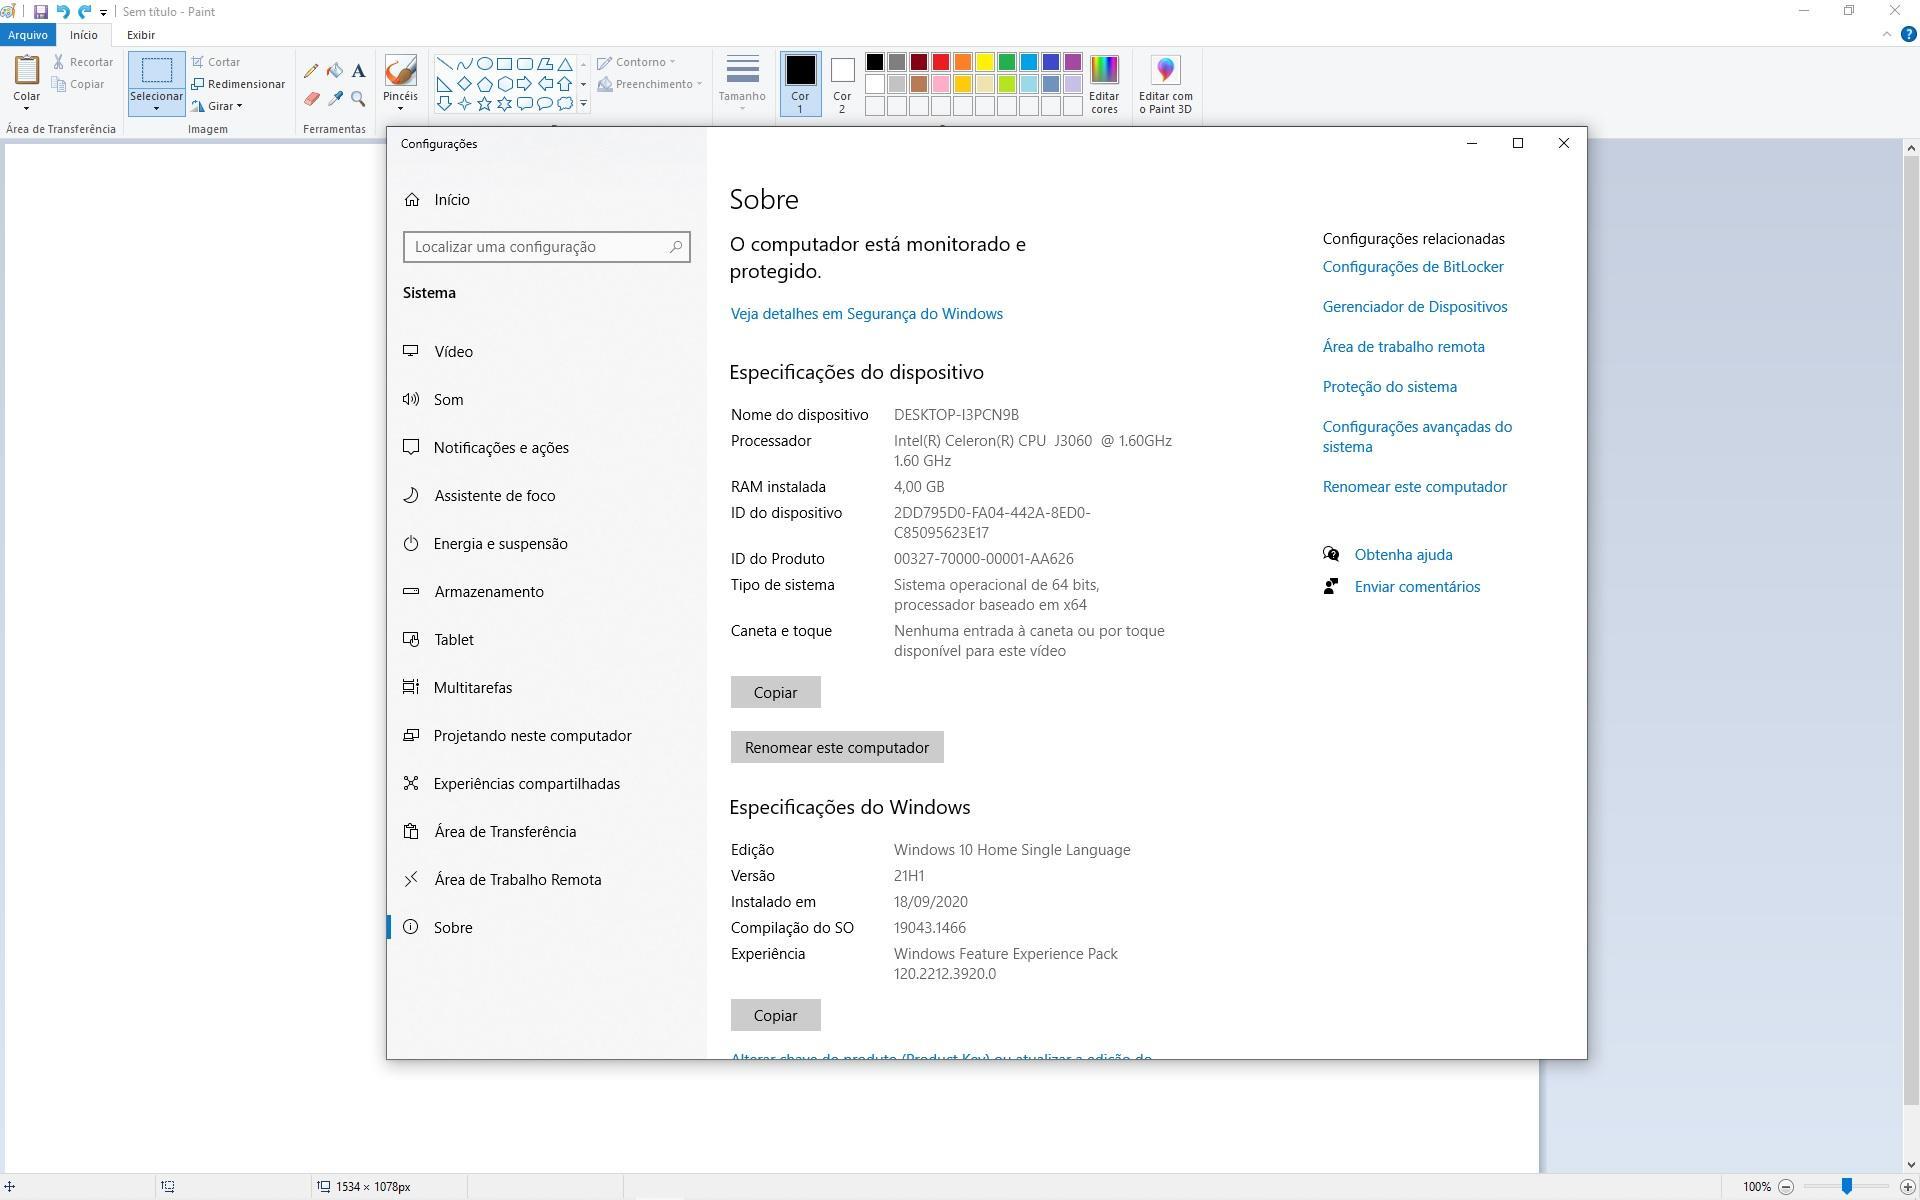Focus the Localizar uma configuração search field

click(x=546, y=247)
